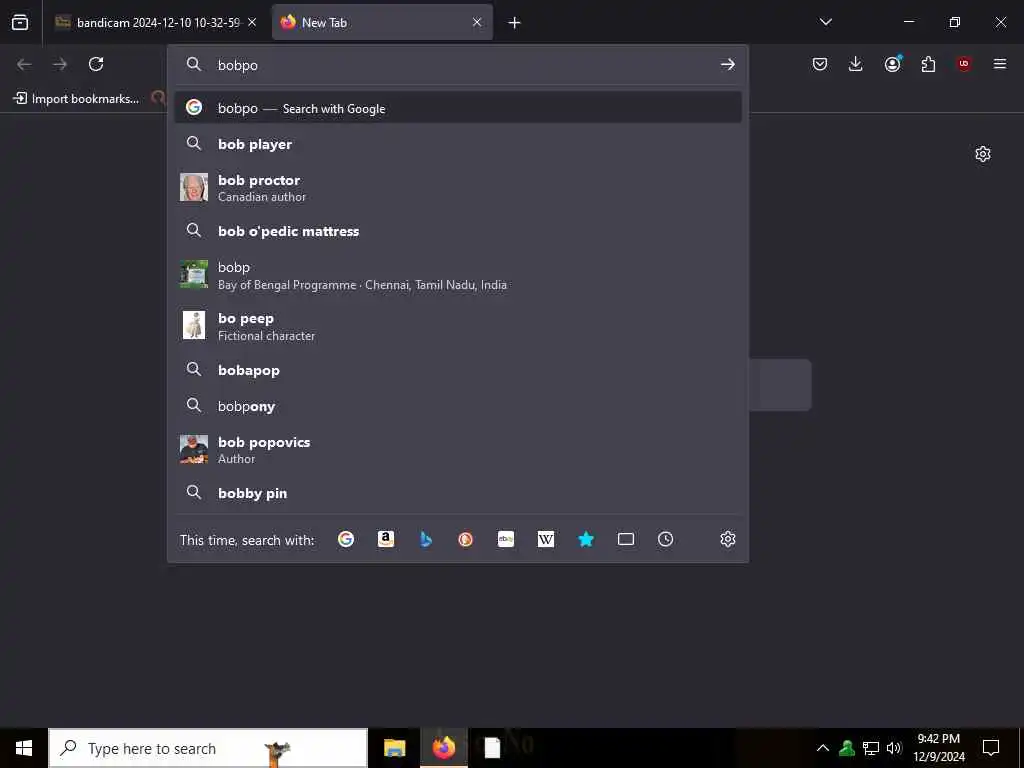Close the bandicam tab

click(x=252, y=22)
